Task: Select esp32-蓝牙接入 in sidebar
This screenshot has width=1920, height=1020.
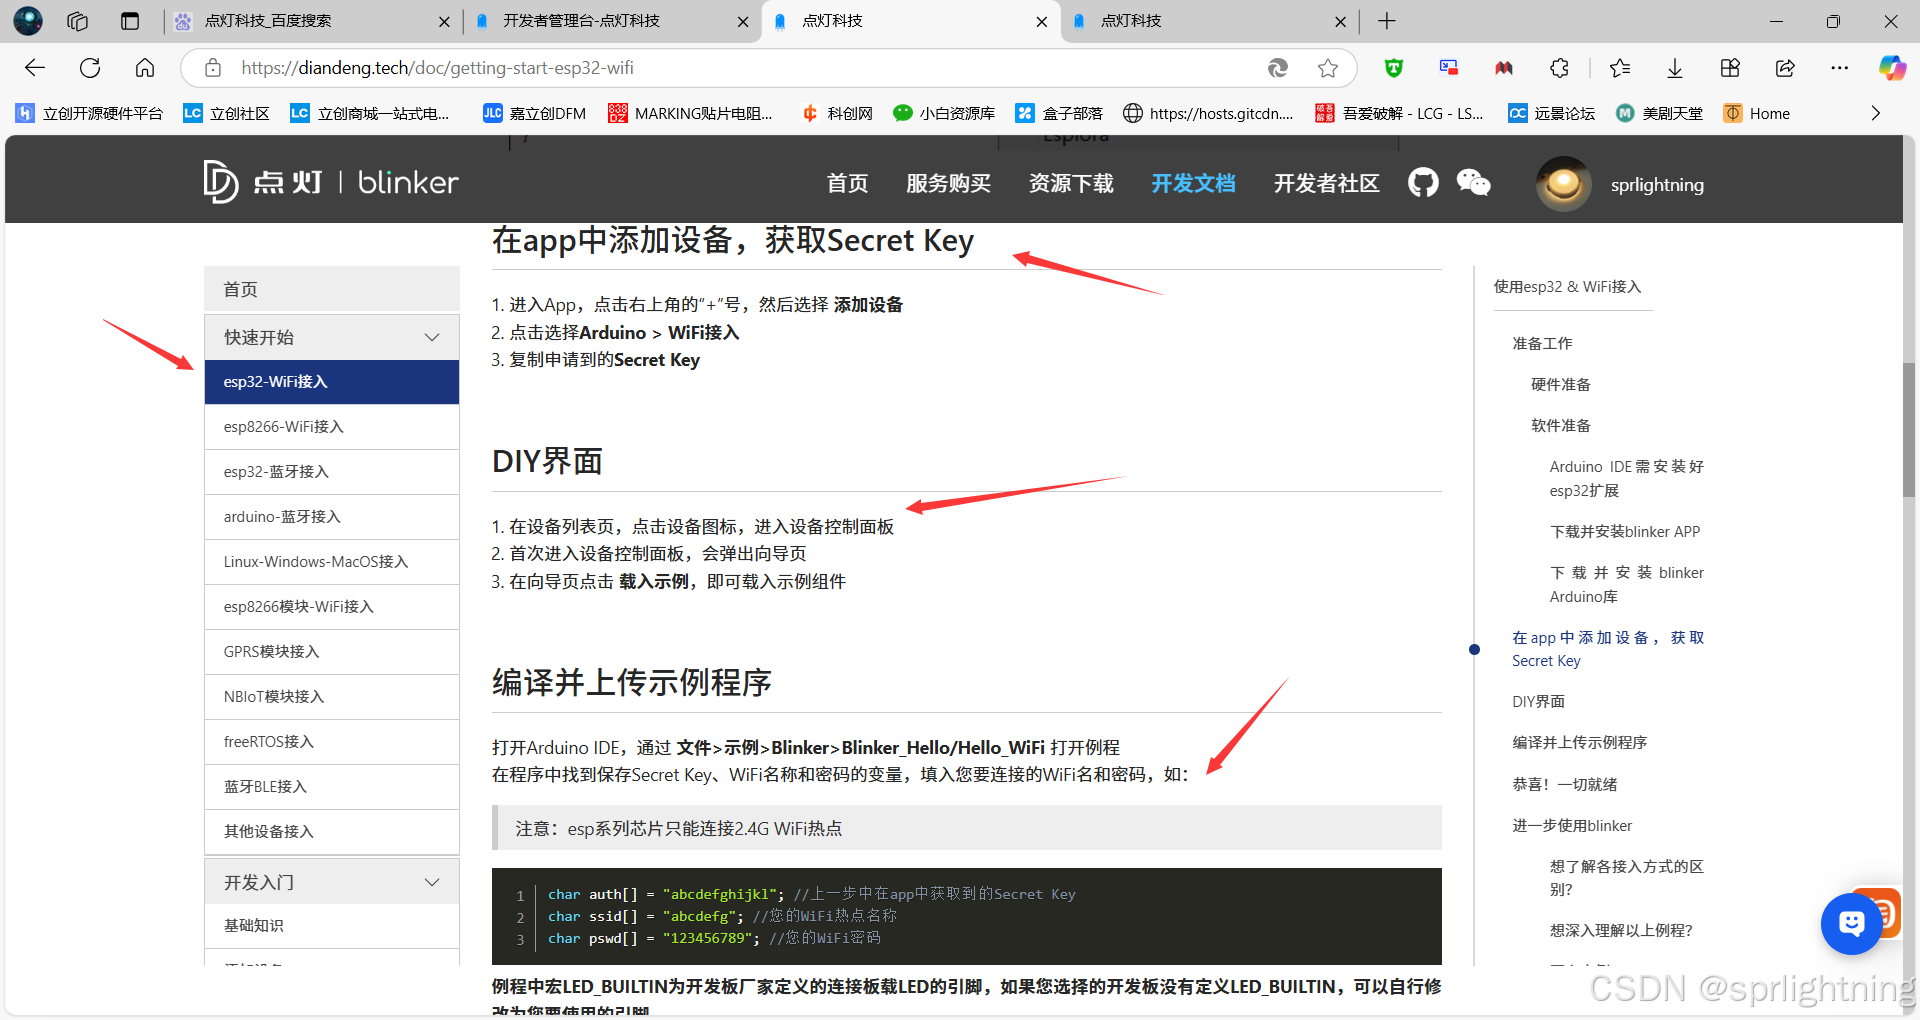Action: [x=332, y=472]
